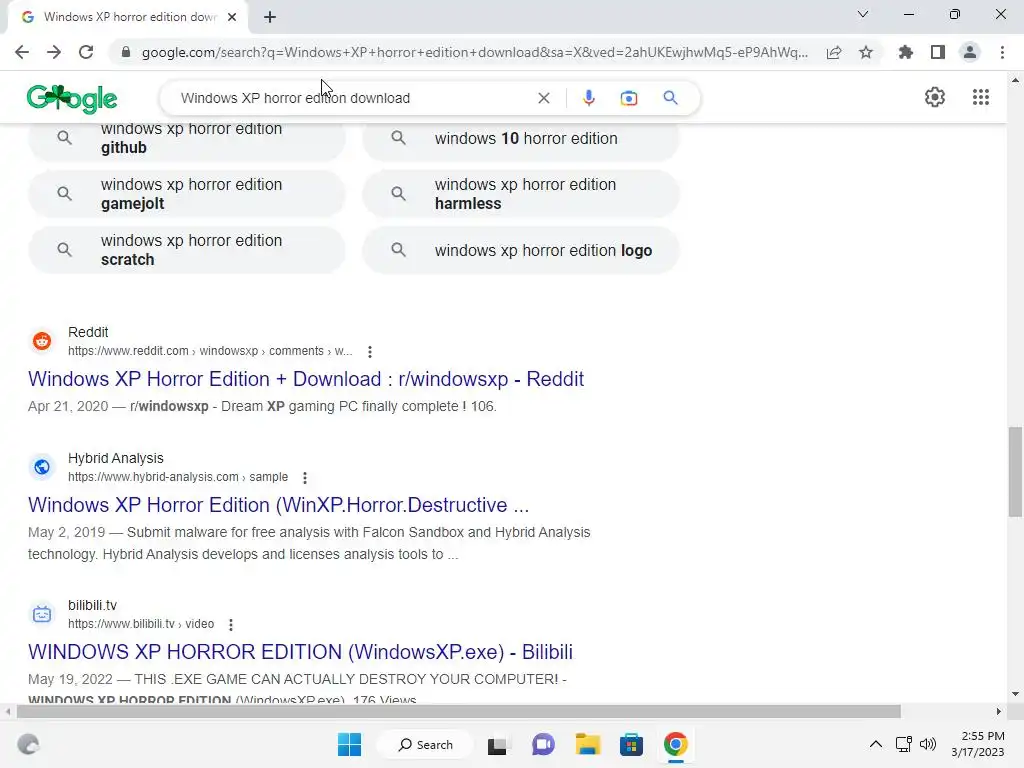Click the Reddit site favicon

pos(42,341)
